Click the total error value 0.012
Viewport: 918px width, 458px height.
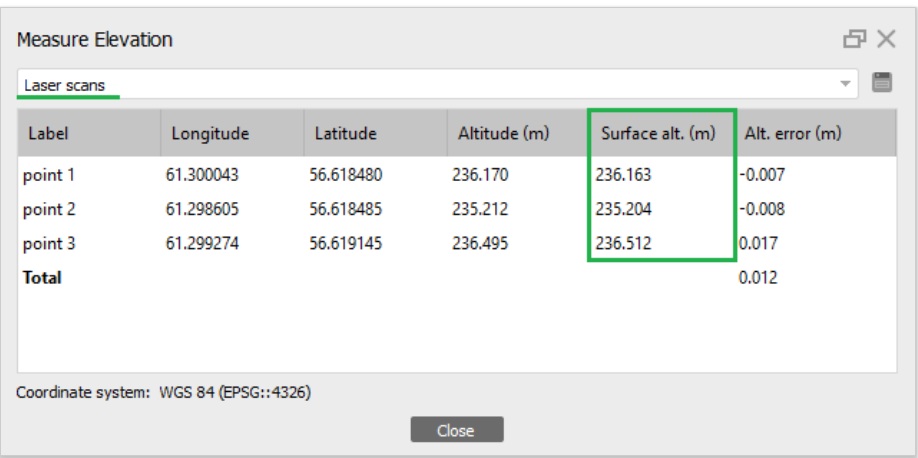tap(758, 278)
